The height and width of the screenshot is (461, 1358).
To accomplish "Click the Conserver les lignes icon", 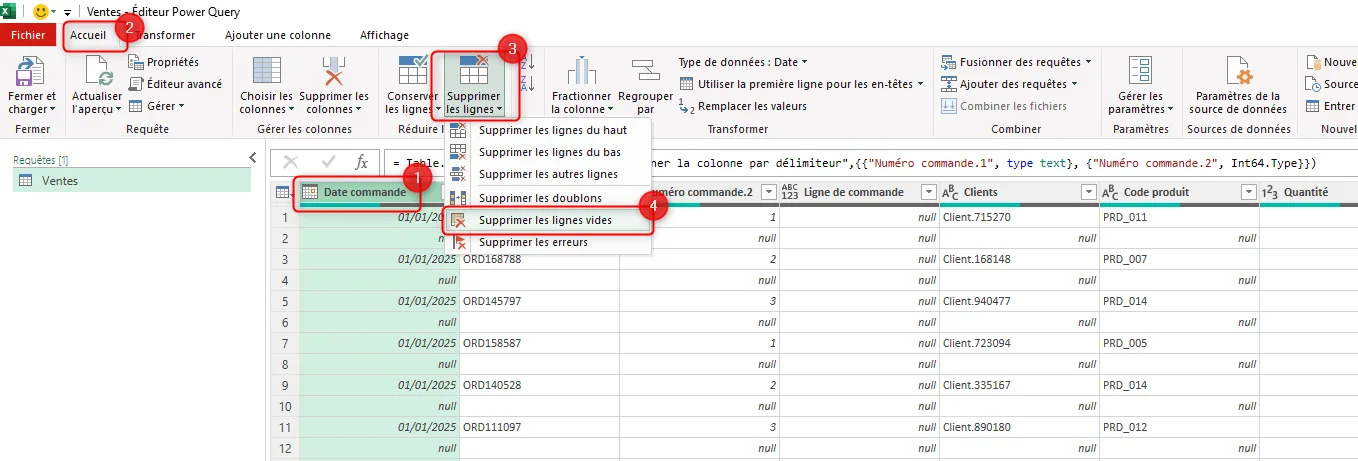I will click(413, 70).
